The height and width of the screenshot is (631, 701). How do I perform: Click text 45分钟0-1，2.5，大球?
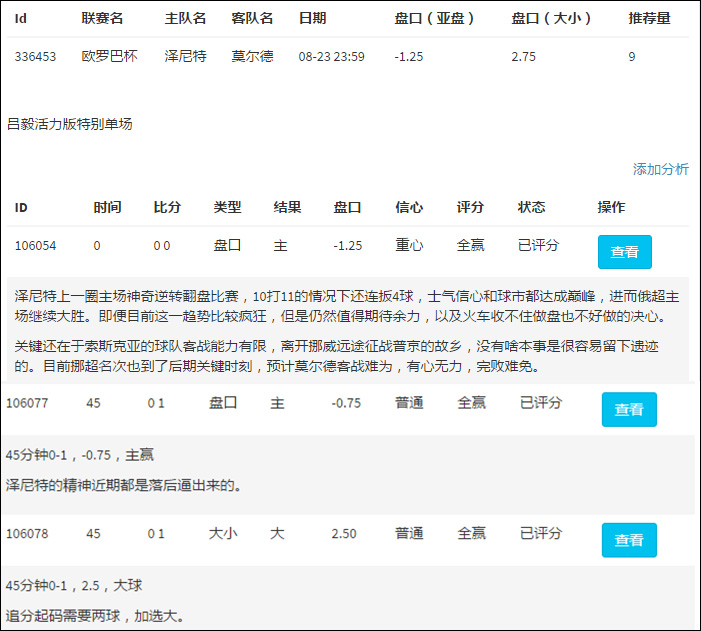click(74, 585)
